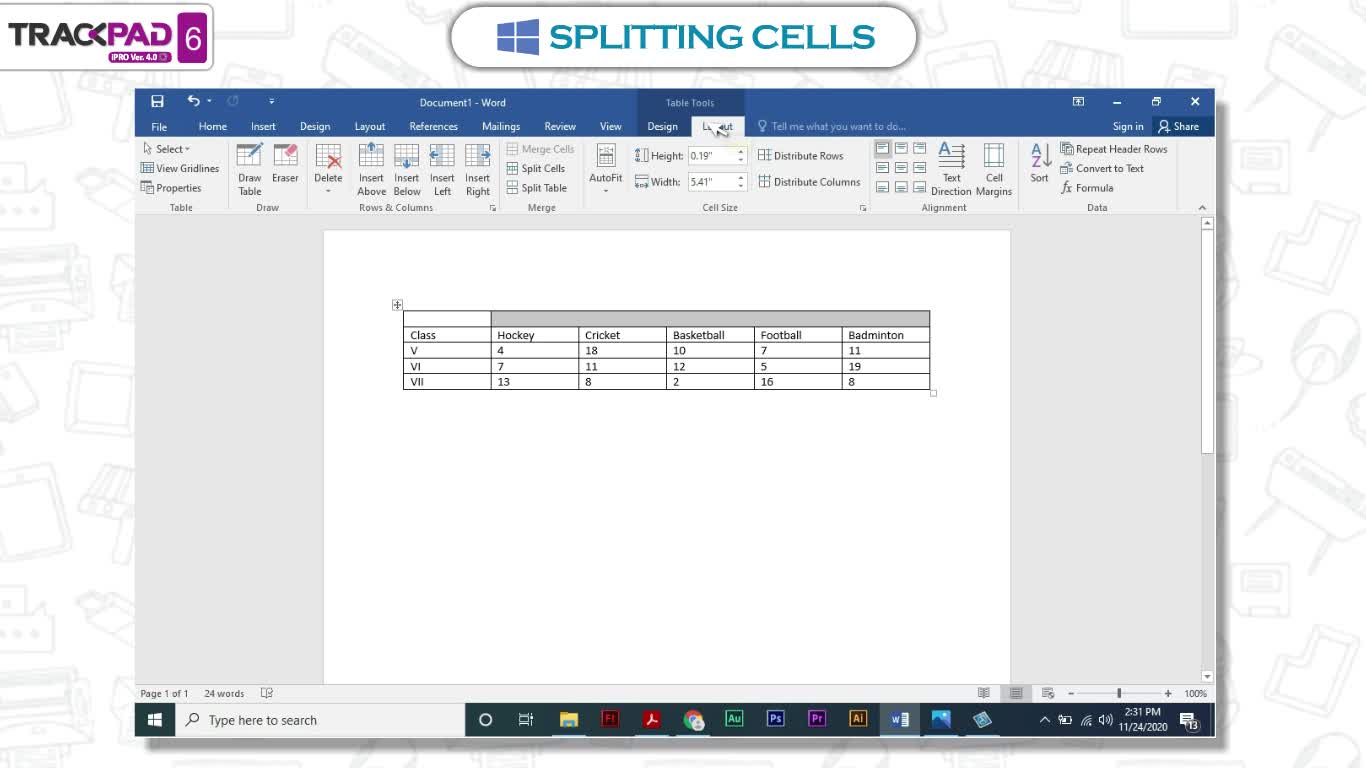Switch to Print Layout view
The width and height of the screenshot is (1366, 768).
pos(1016,693)
